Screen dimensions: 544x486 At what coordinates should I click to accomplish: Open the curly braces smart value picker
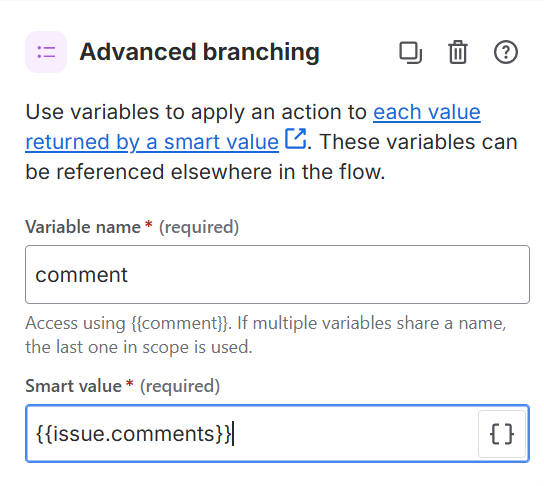click(502, 434)
